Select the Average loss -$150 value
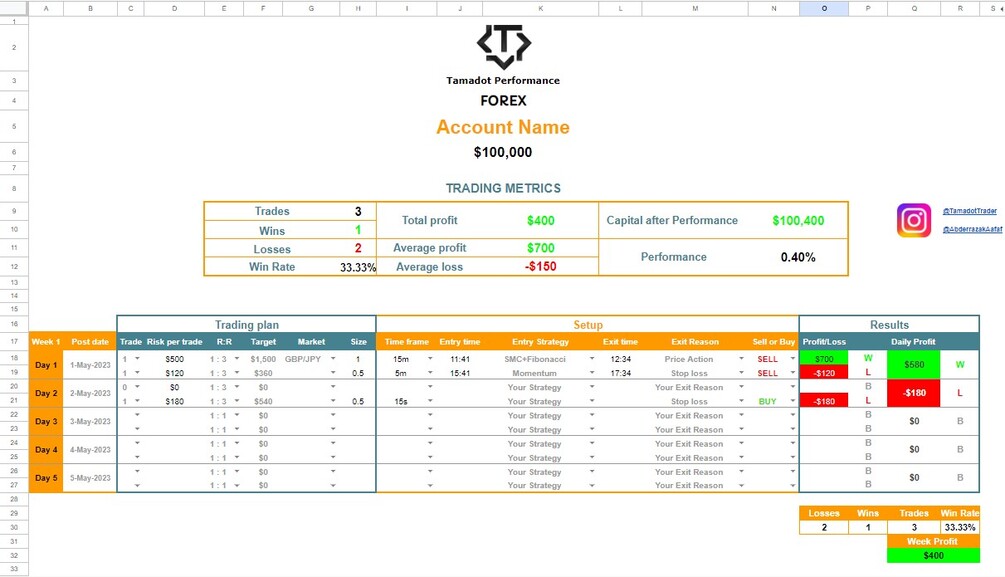 click(x=540, y=267)
